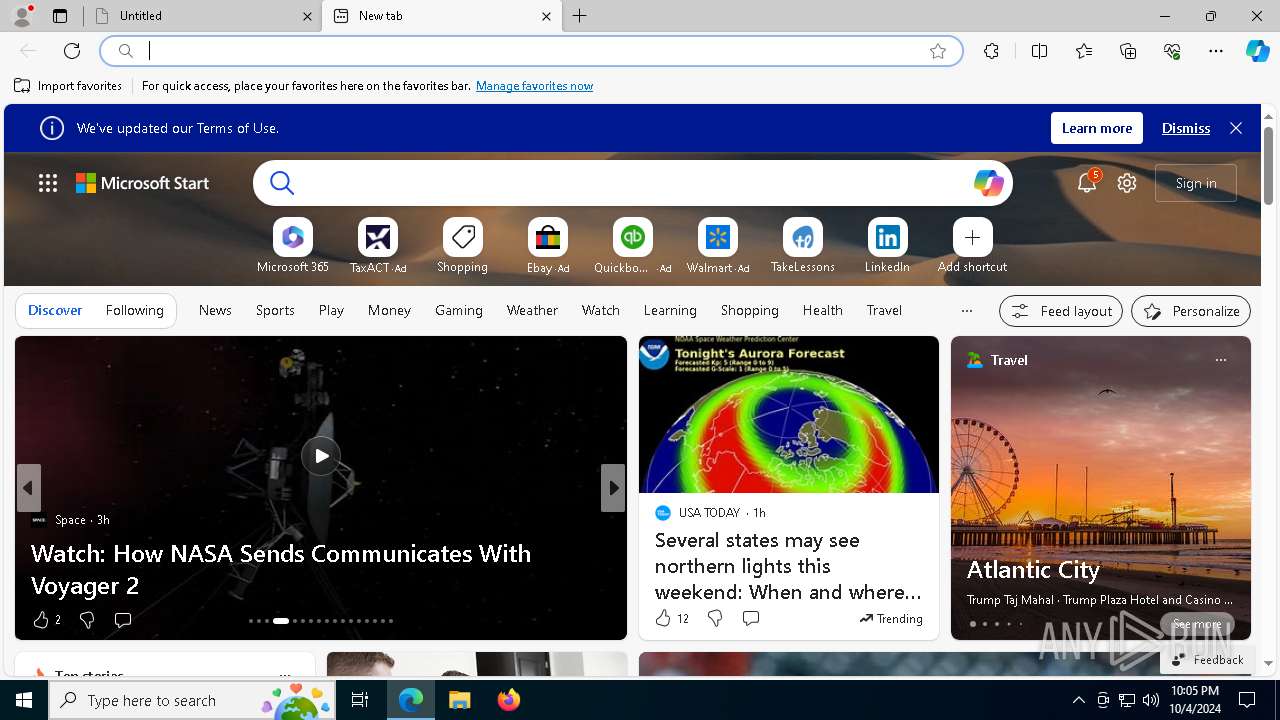Open TaxACT ad shortcut
Image resolution: width=1280 pixels, height=720 pixels.
pos(378,246)
